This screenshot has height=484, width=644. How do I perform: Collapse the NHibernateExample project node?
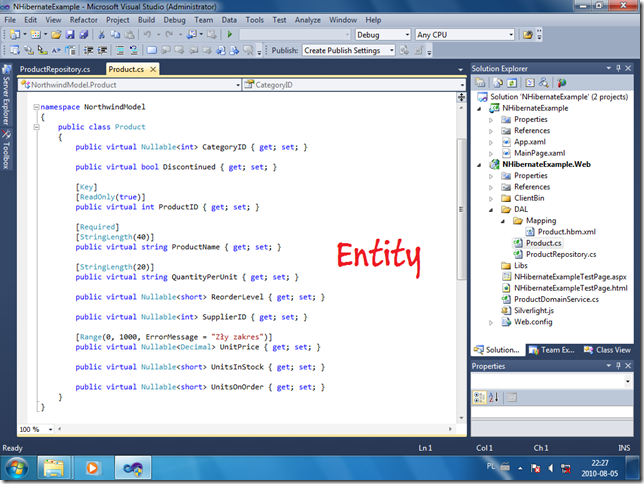point(479,108)
